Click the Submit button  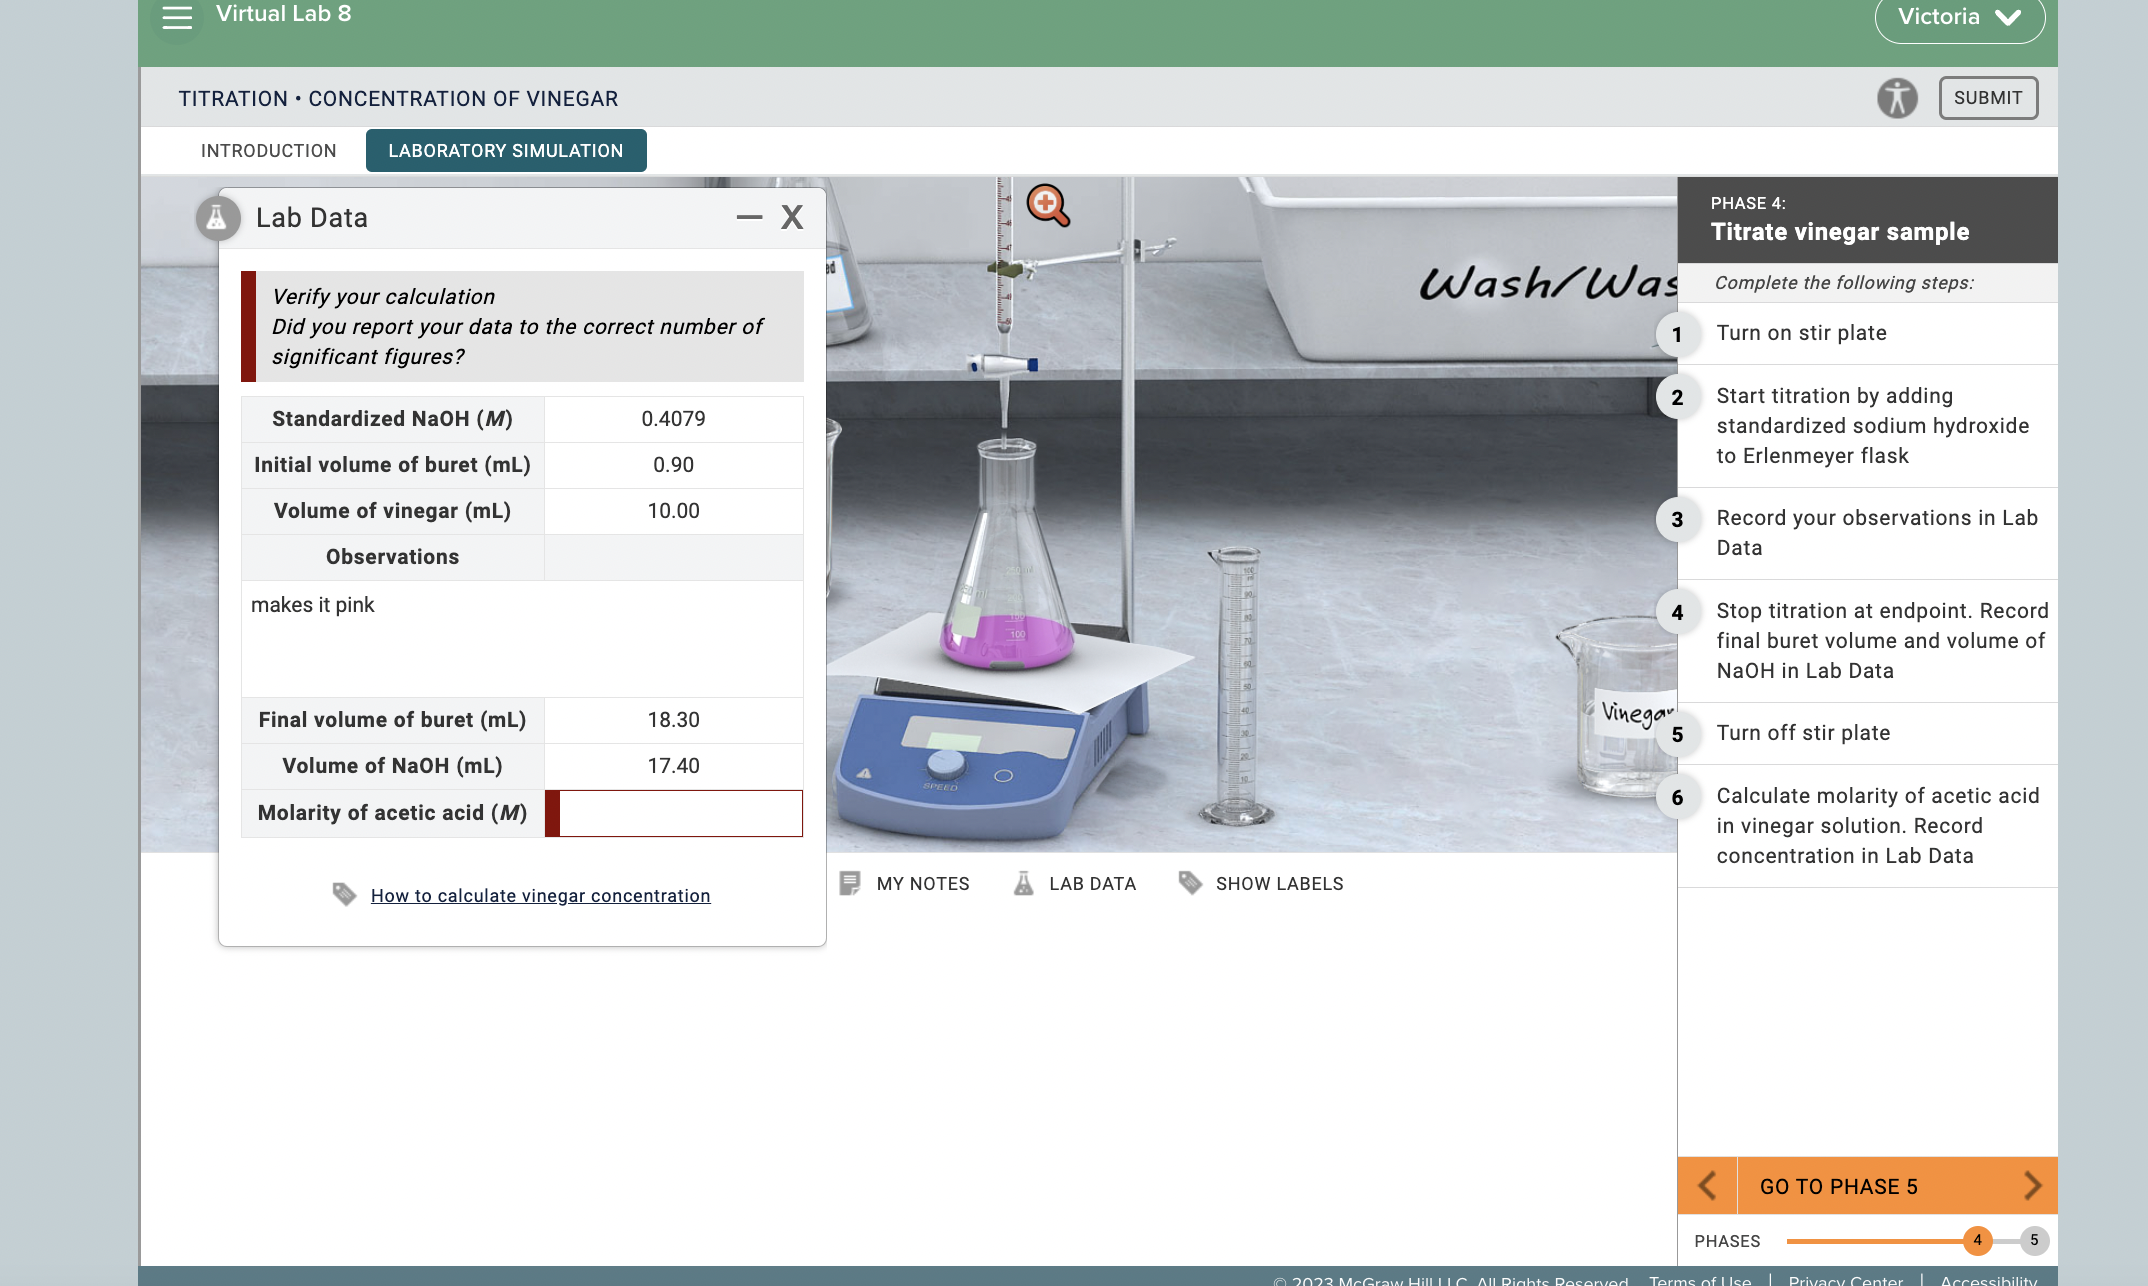[x=1988, y=98]
